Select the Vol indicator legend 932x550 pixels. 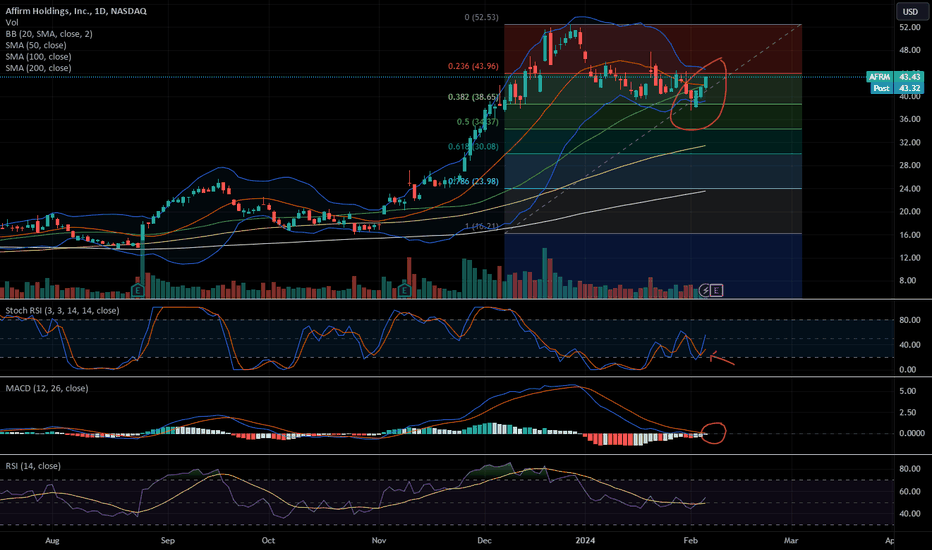12,22
